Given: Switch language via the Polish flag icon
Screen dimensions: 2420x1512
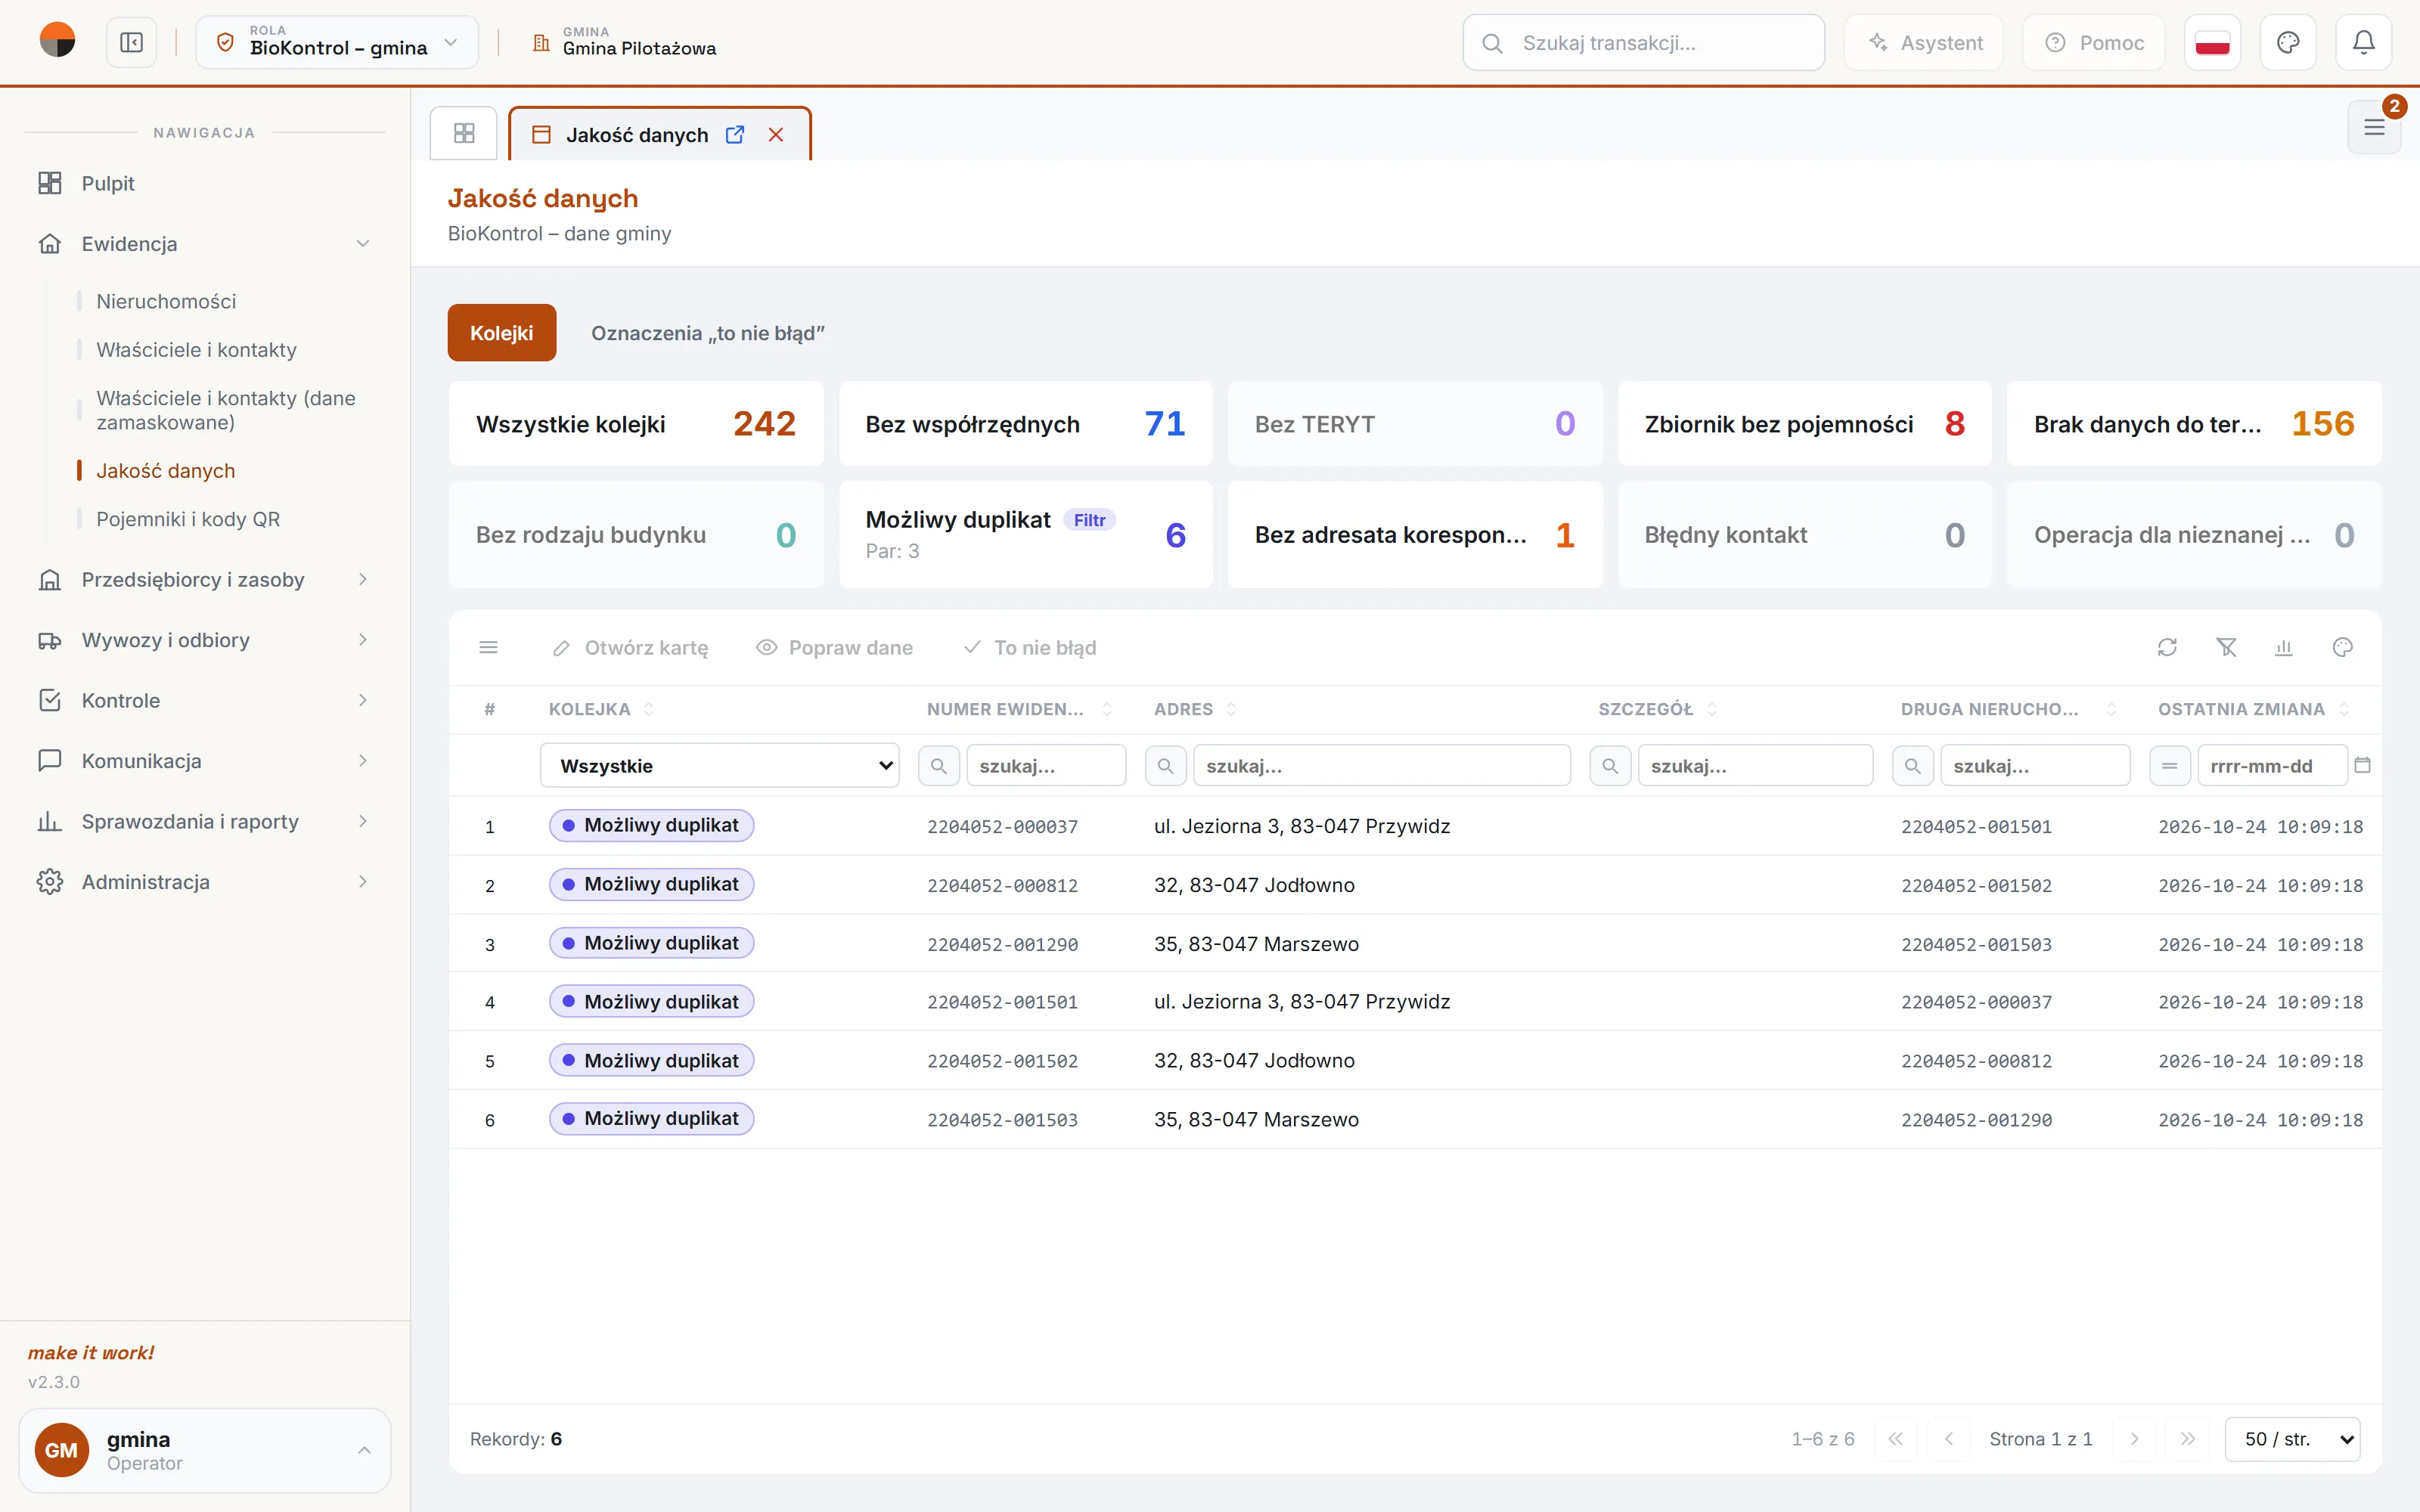Looking at the screenshot, I should 2212,43.
